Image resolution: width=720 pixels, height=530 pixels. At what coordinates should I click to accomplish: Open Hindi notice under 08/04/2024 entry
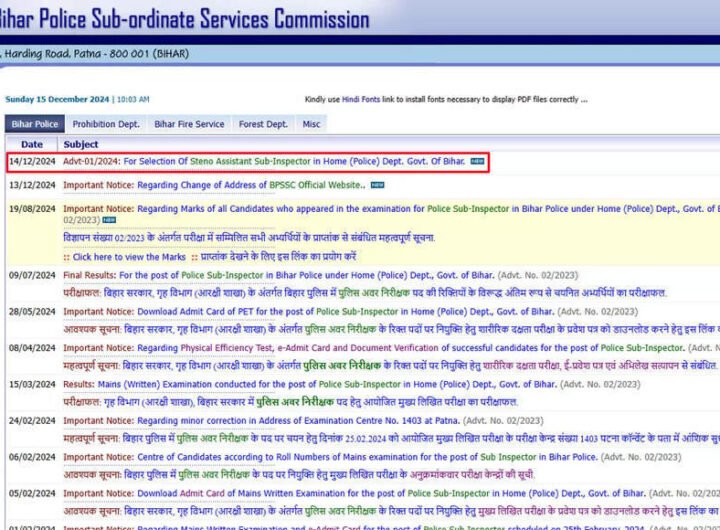[x=390, y=366]
